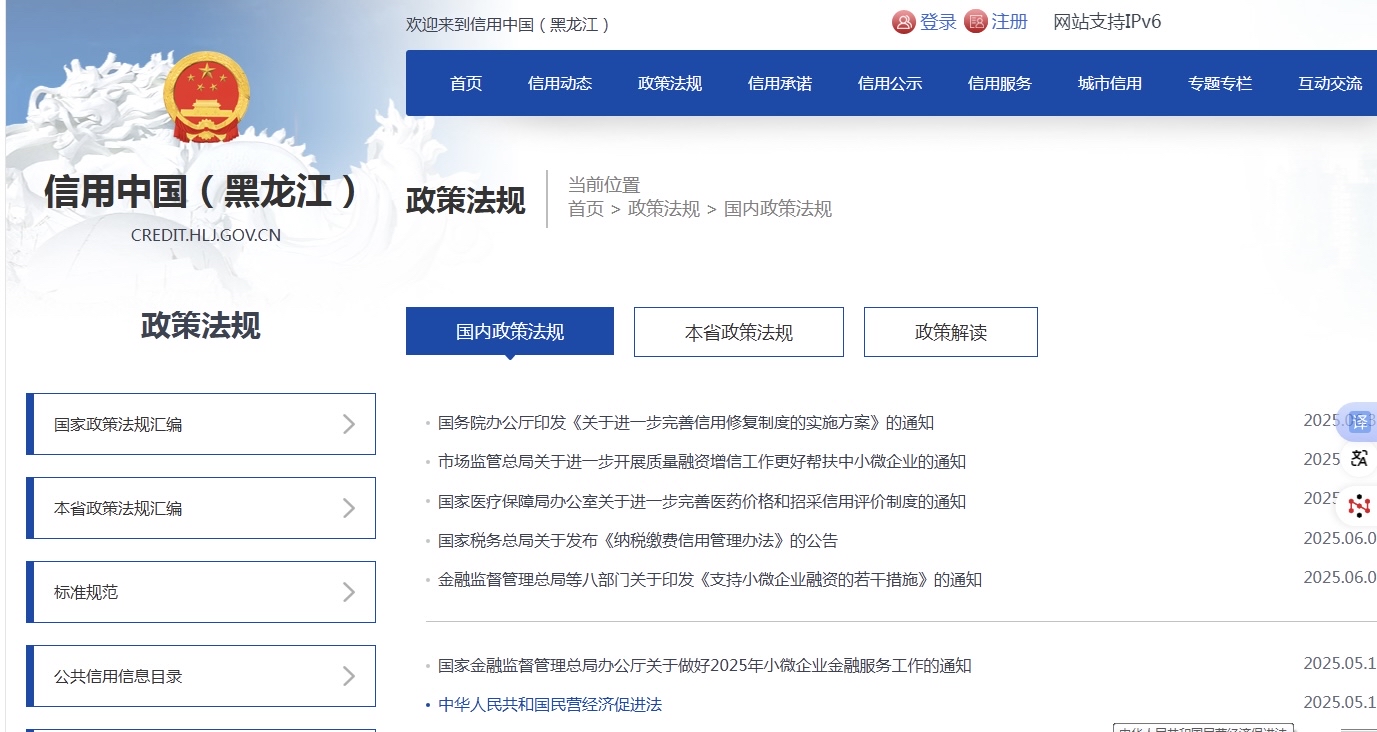The image size is (1377, 732).
Task: Open 信用服务 in the navigation bar
Action: [x=1000, y=84]
